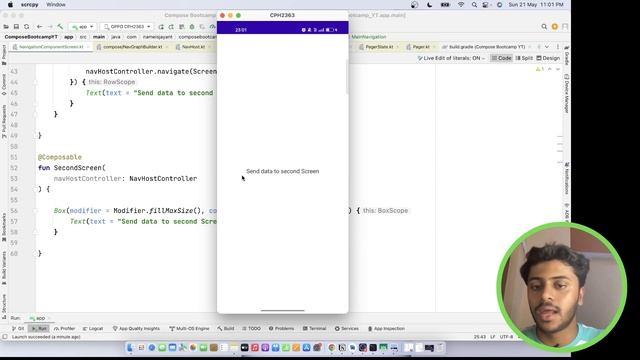Open the Logcat tool window
Viewport: 640px width, 360px height.
[93, 328]
